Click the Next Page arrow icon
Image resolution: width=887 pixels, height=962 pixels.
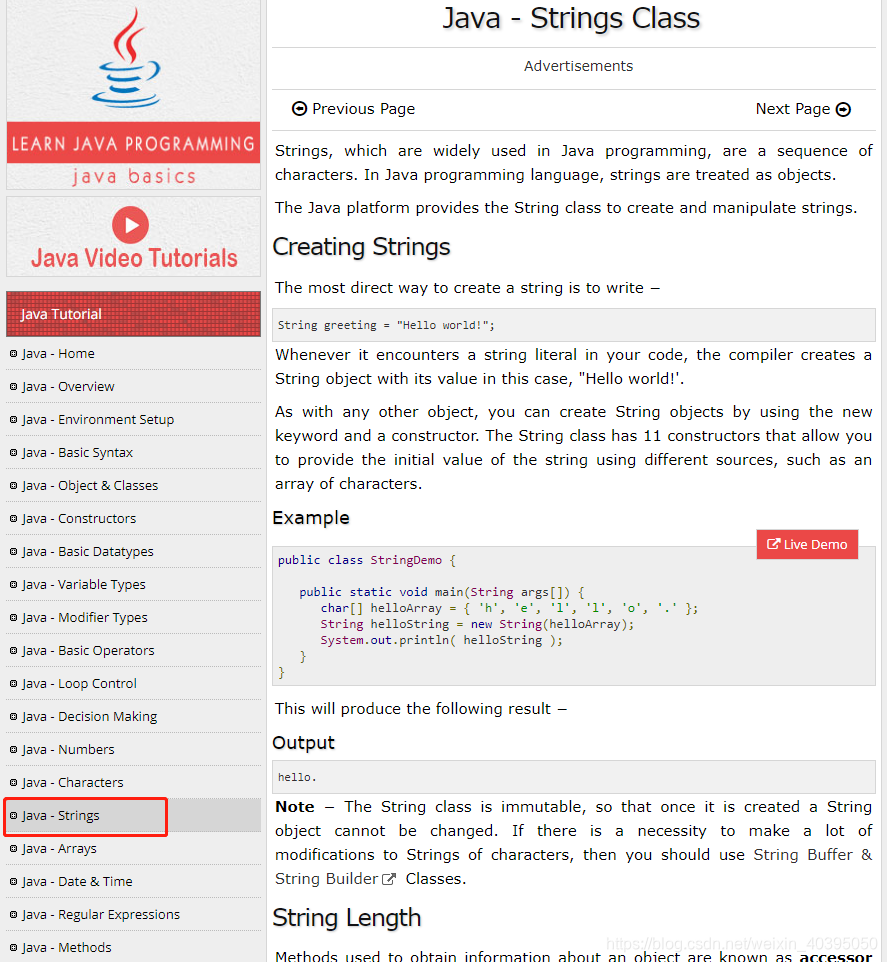pos(843,110)
